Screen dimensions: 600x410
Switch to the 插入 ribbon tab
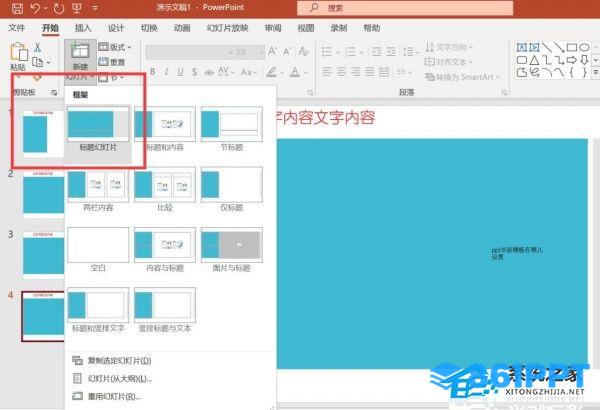pyautogui.click(x=83, y=28)
